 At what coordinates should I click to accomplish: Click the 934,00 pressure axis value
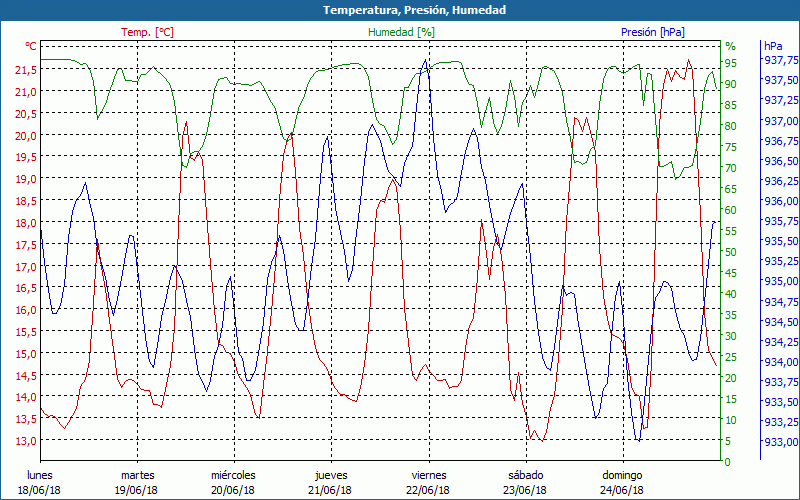pyautogui.click(x=780, y=362)
